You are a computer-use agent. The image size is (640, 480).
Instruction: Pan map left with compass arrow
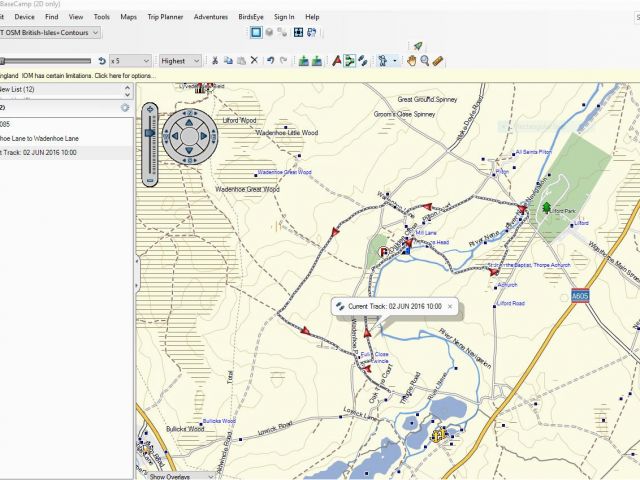(x=175, y=136)
